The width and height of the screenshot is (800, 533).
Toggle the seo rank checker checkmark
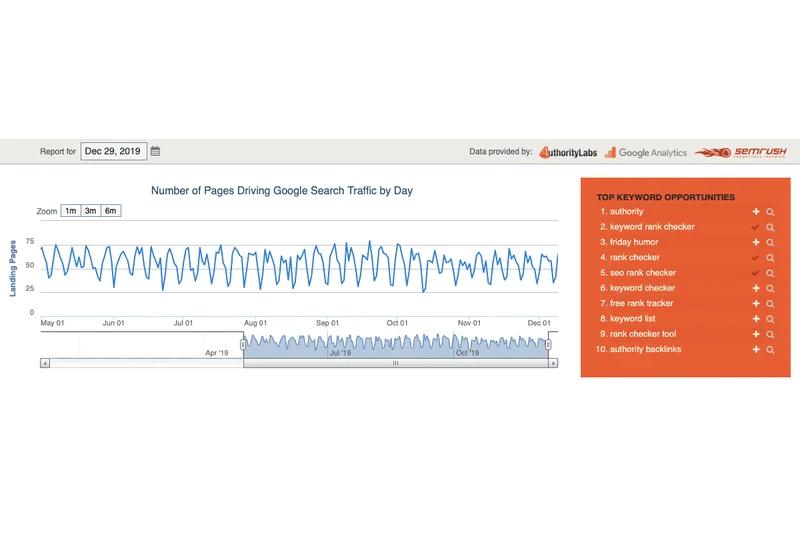coord(756,273)
